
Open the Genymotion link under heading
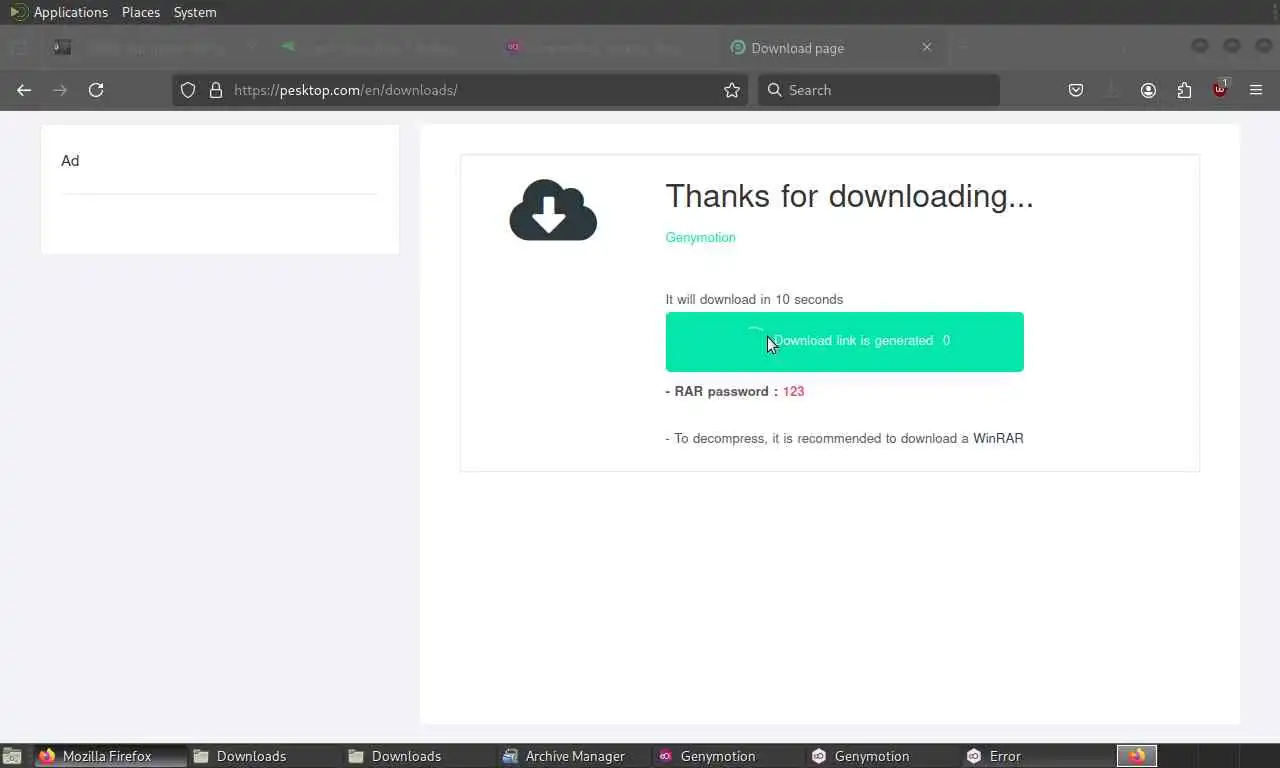click(700, 237)
